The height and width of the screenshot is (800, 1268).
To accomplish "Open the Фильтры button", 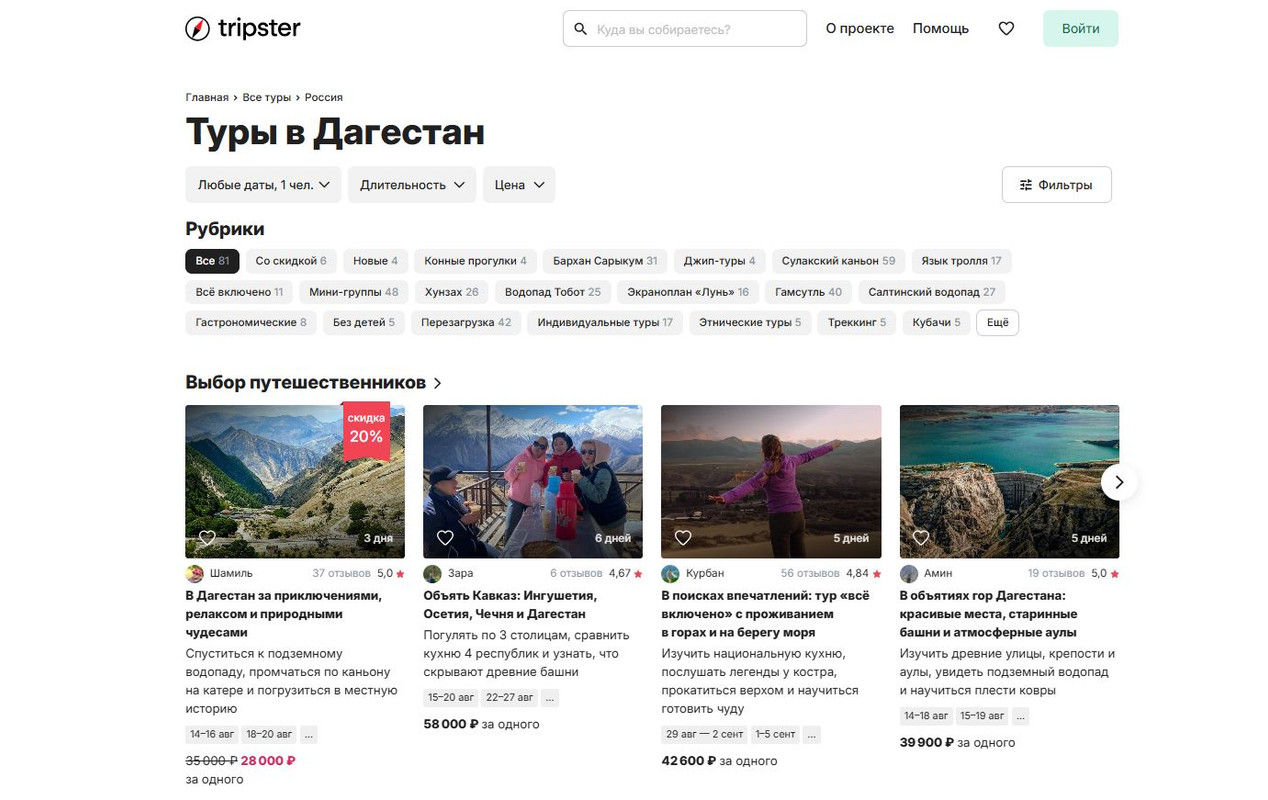I will [x=1057, y=185].
